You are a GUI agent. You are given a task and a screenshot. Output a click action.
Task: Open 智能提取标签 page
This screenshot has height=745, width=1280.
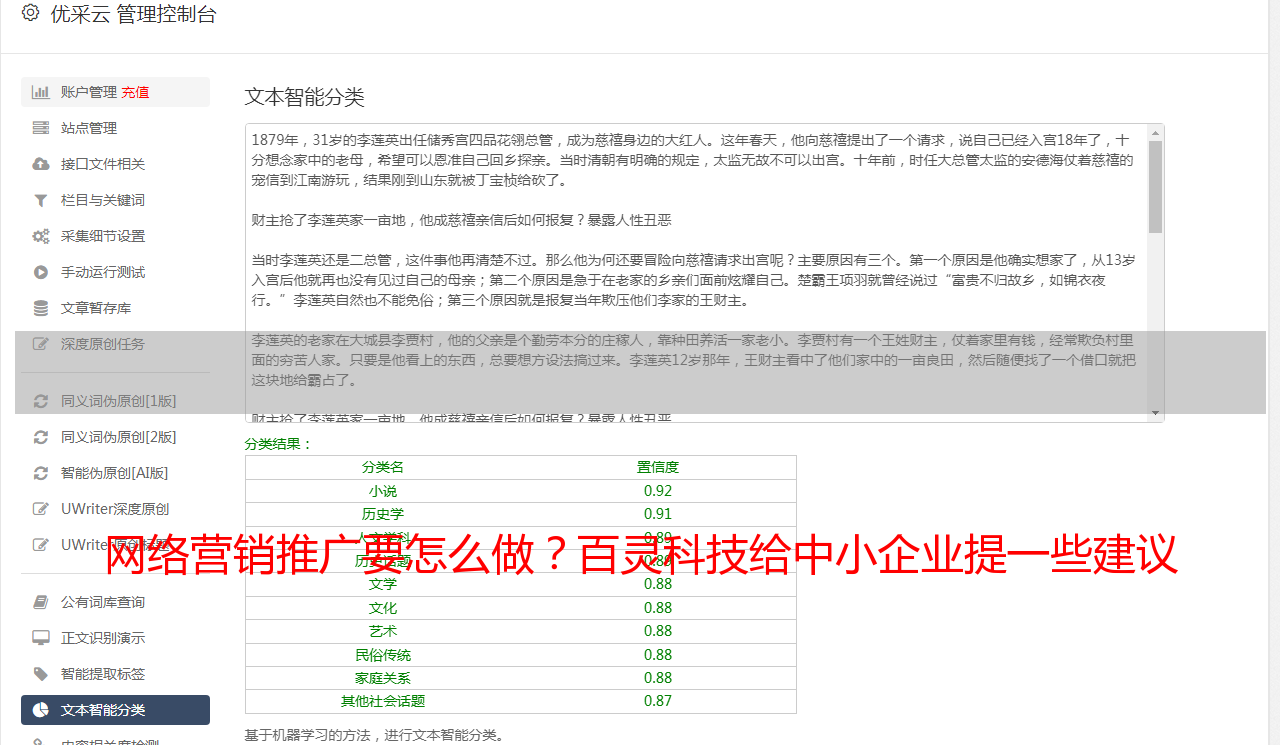click(x=103, y=674)
